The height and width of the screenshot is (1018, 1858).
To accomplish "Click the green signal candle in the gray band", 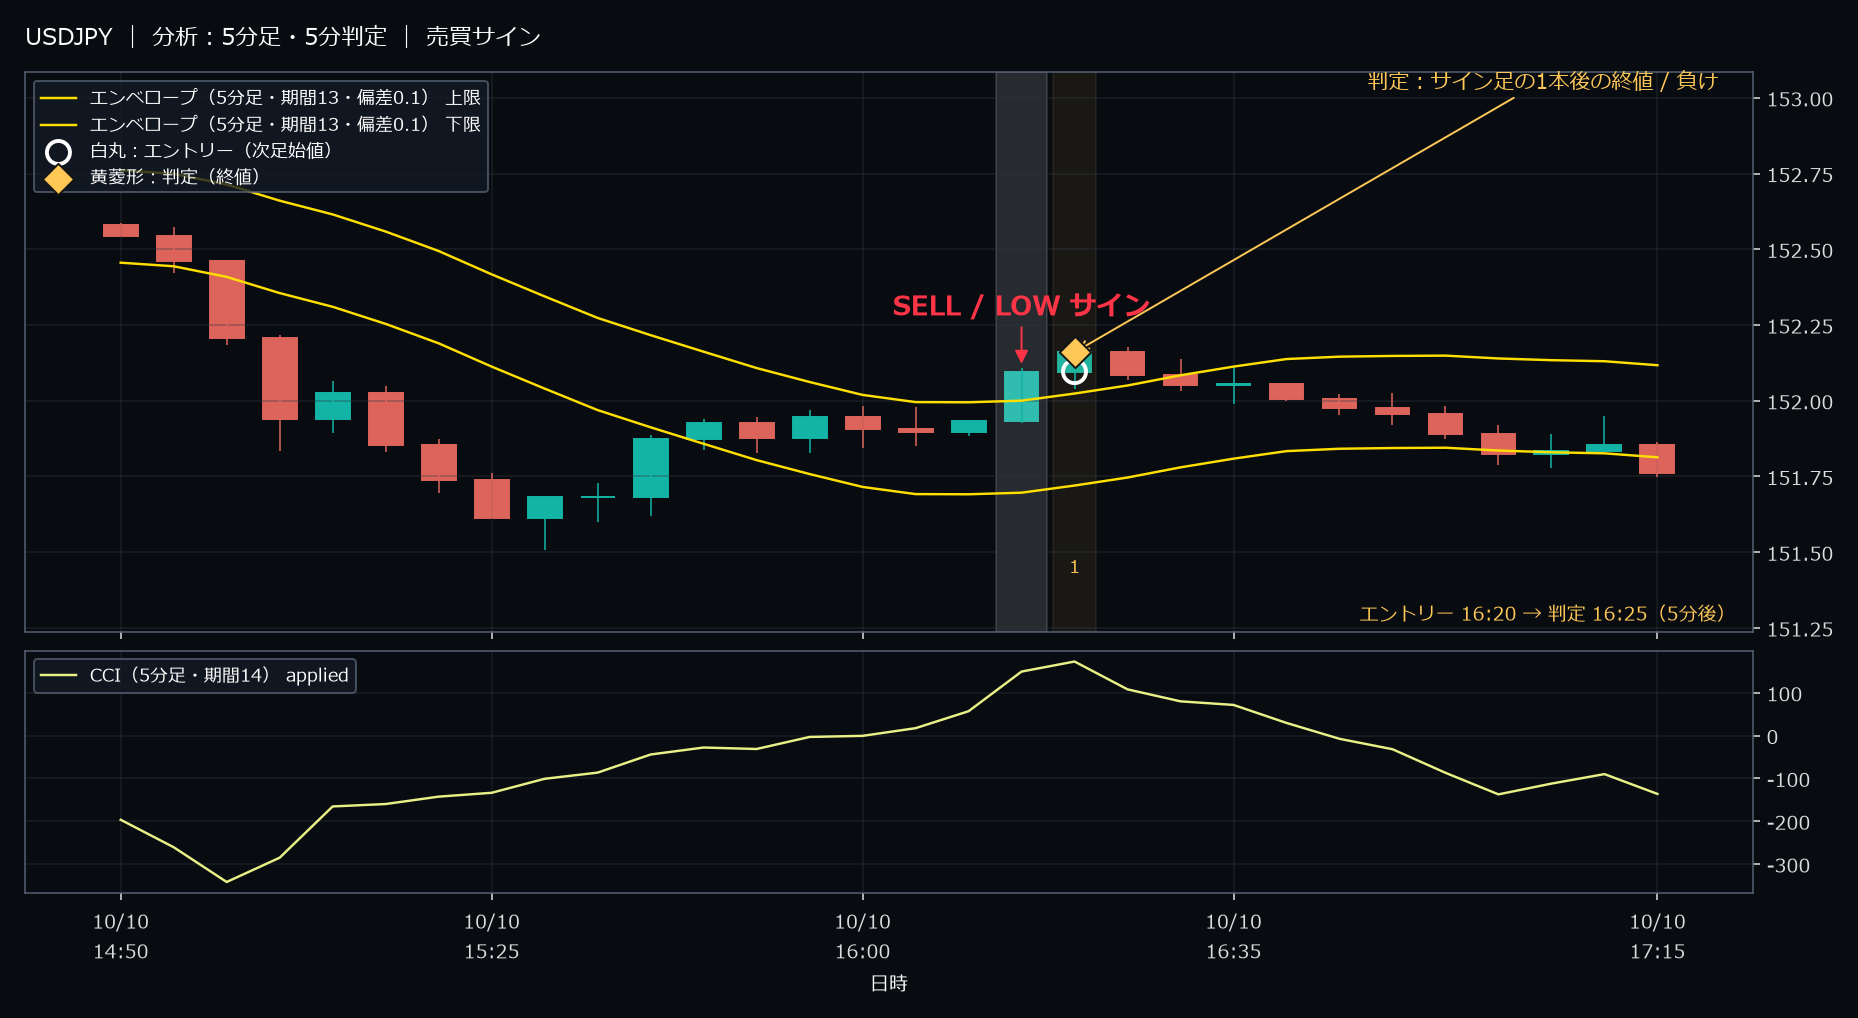I will tap(1021, 397).
